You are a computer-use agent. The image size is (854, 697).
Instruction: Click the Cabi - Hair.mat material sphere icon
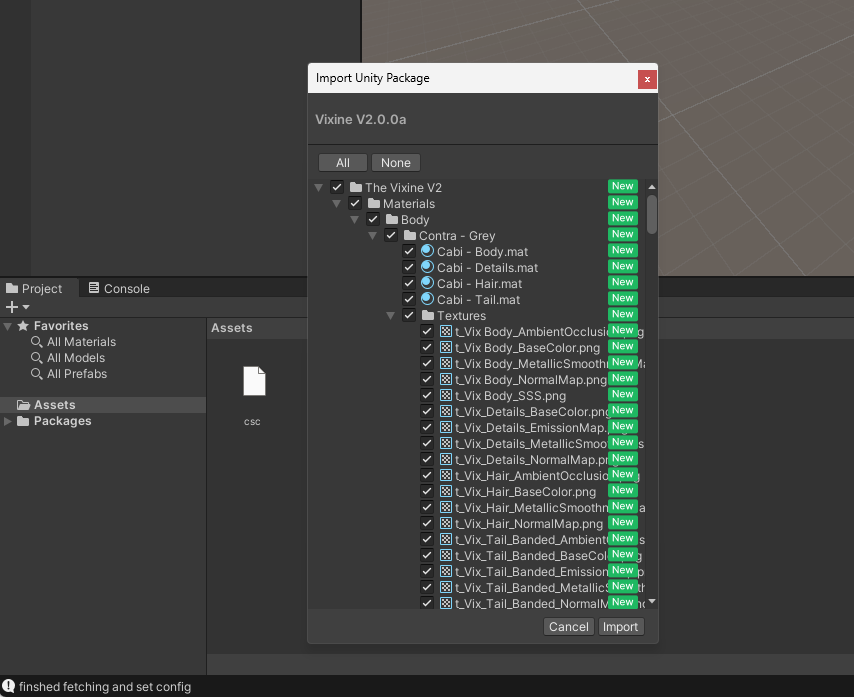[x=427, y=284]
